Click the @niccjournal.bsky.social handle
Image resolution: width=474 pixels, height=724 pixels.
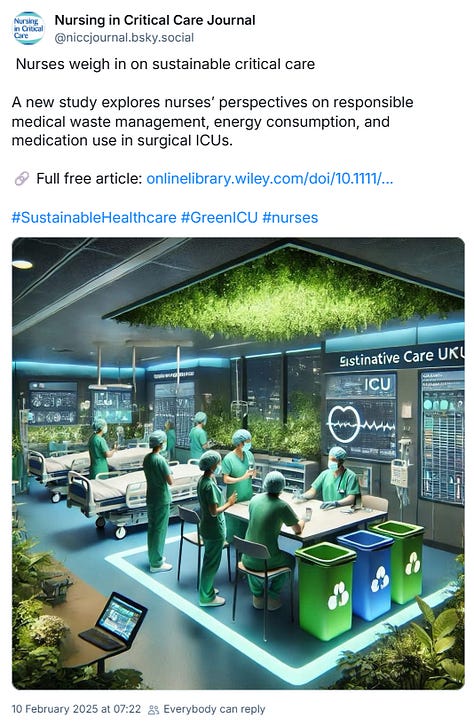click(x=124, y=37)
